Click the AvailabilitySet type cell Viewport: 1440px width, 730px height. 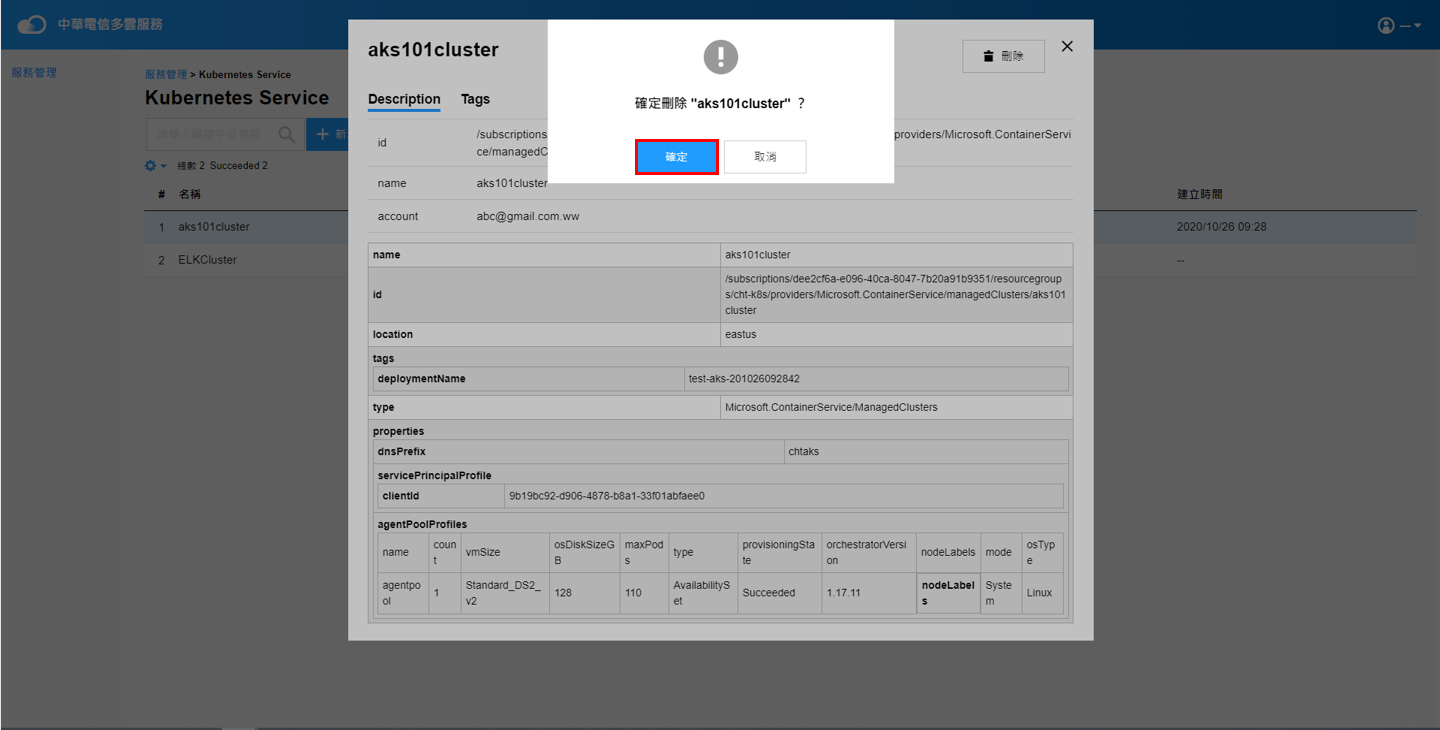[702, 592]
